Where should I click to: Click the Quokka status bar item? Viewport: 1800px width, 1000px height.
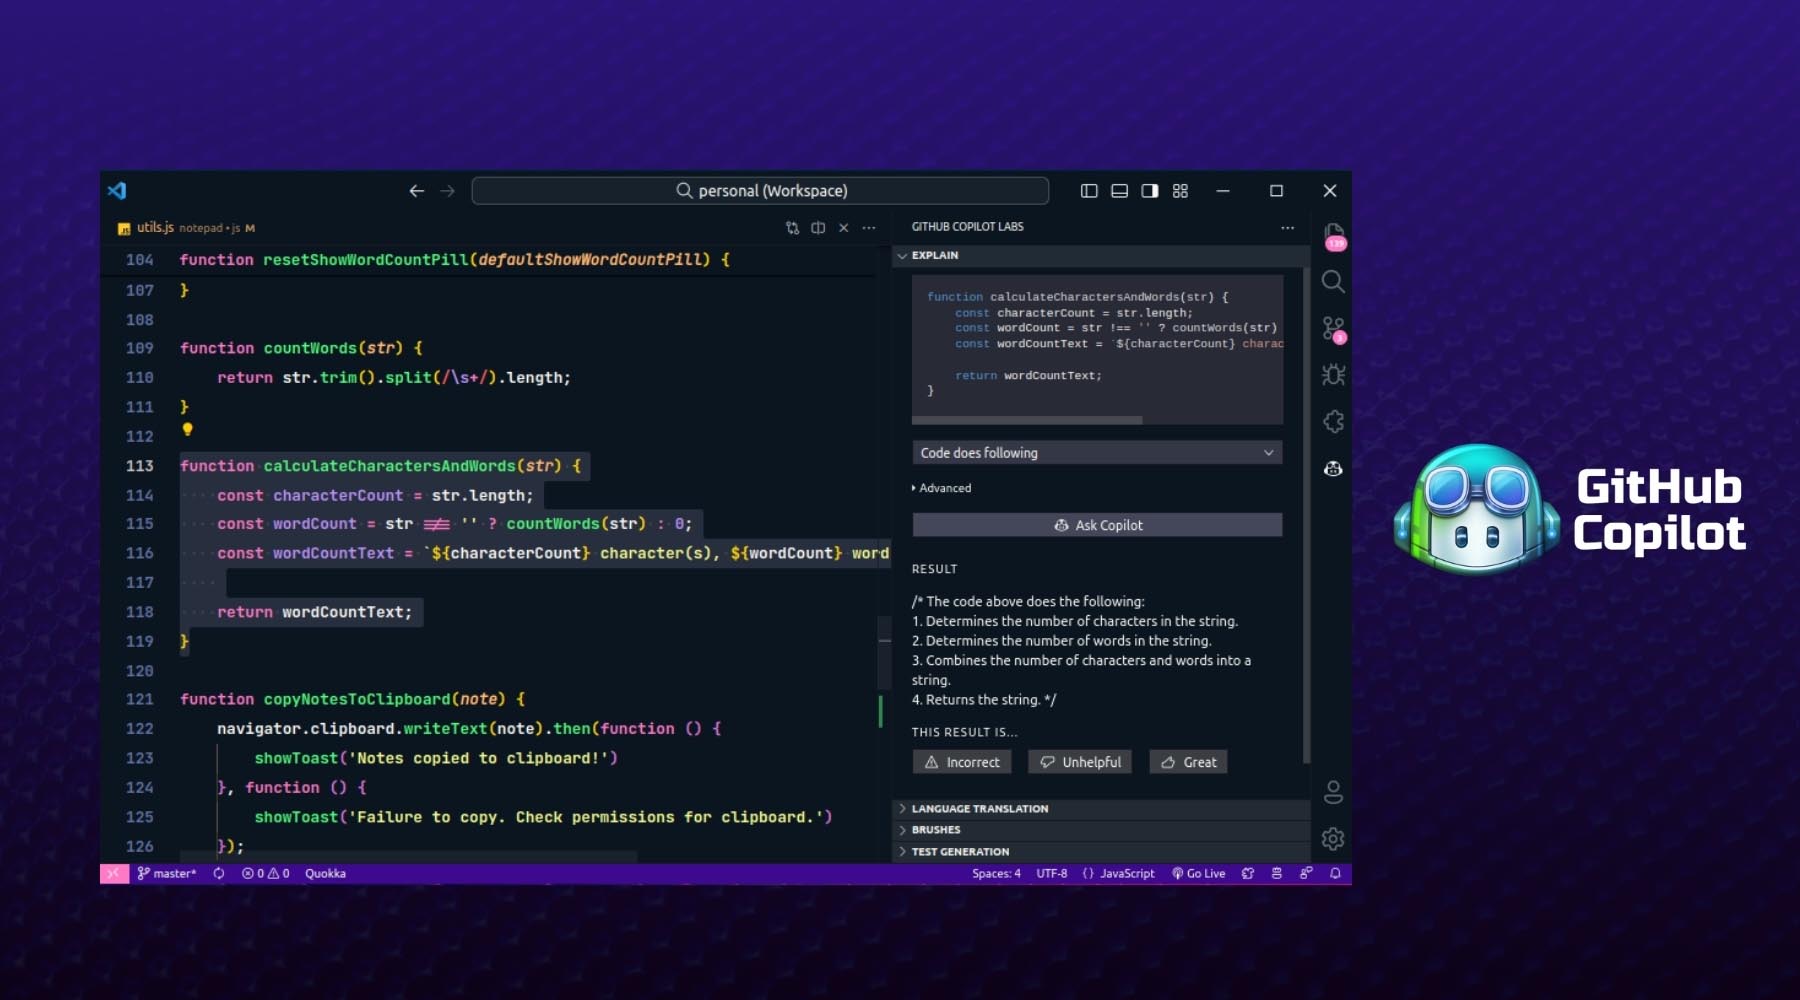pyautogui.click(x=325, y=874)
